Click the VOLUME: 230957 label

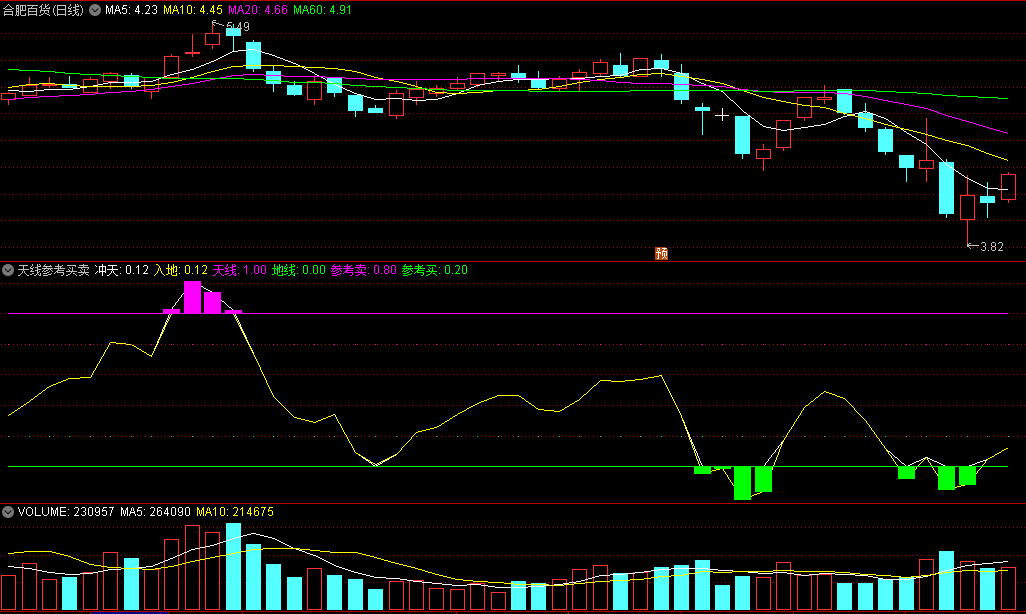(66, 512)
